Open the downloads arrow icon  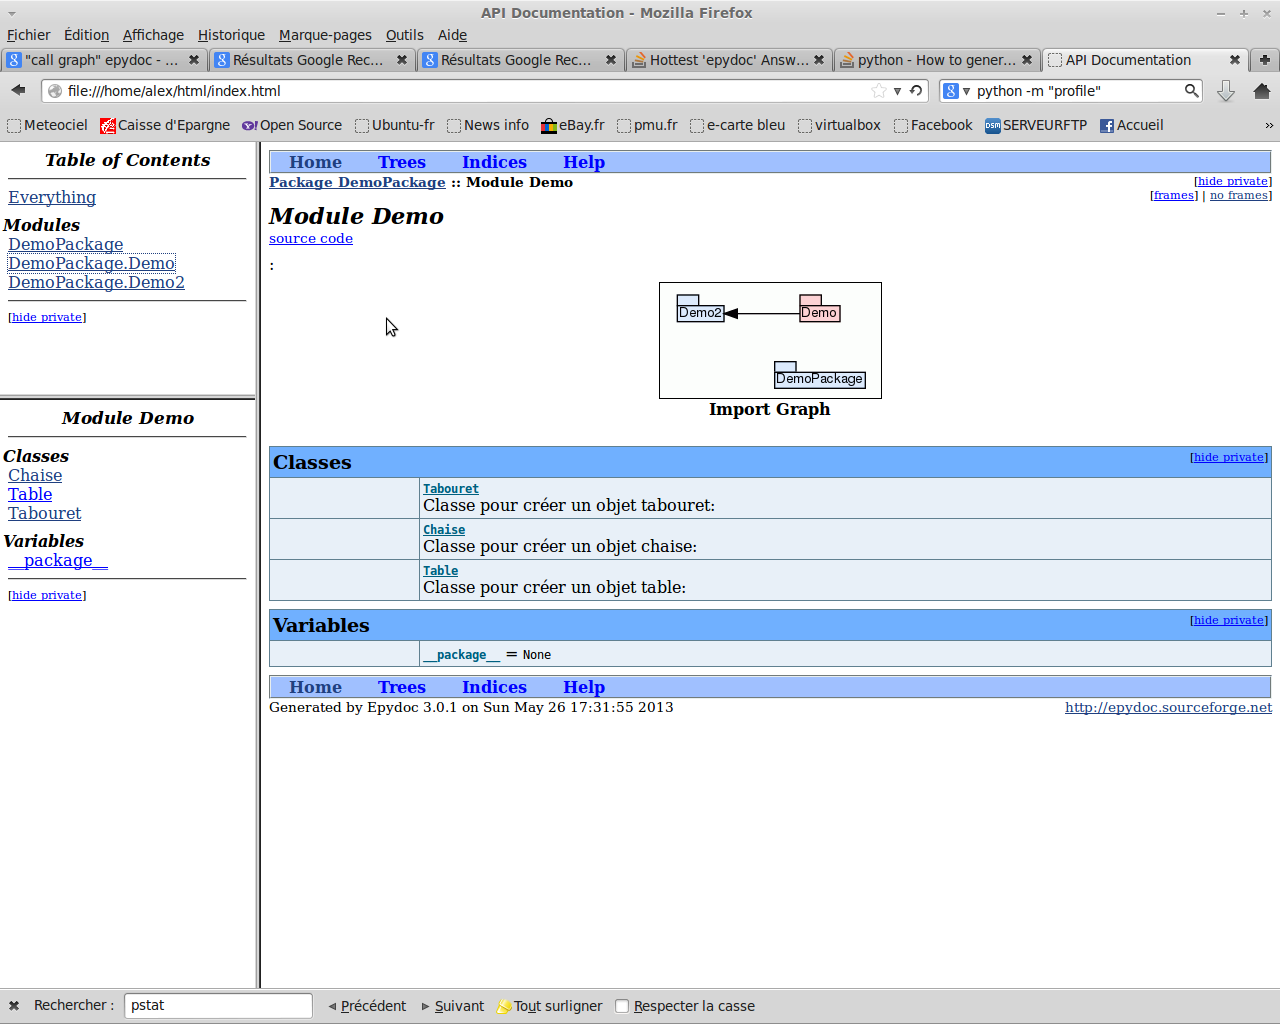coord(1226,91)
